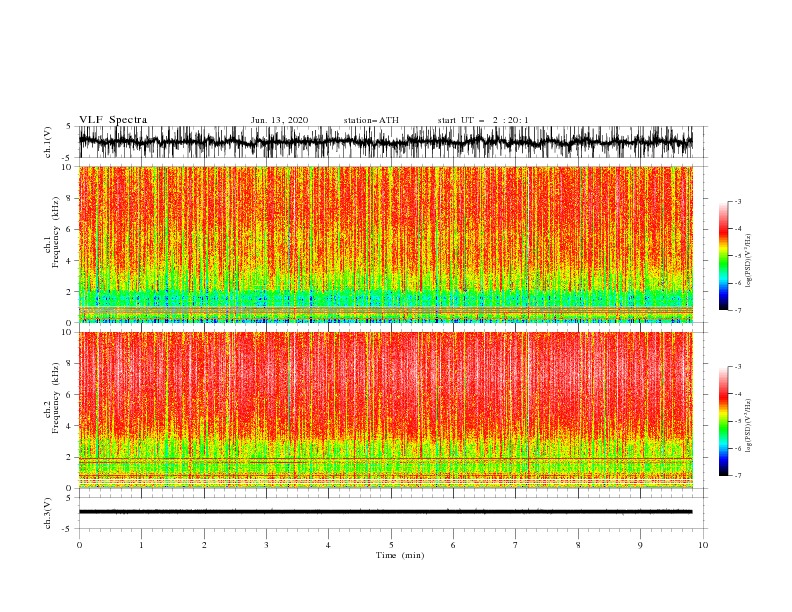Click inside the ch.1 spectrogram panel
This screenshot has height=612, width=792.
click(x=385, y=244)
